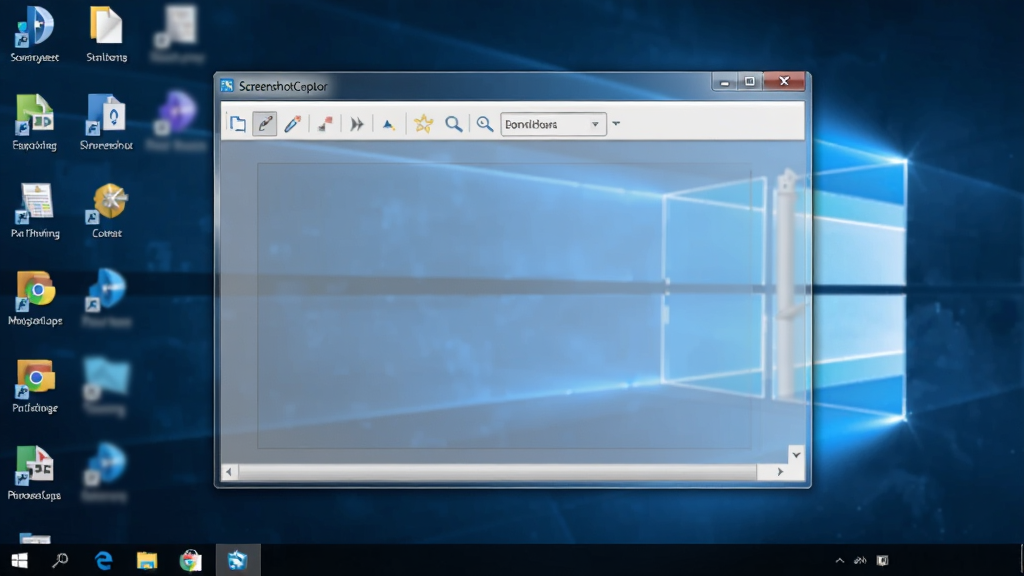Open Chrome store icon on taskbar

[190, 560]
